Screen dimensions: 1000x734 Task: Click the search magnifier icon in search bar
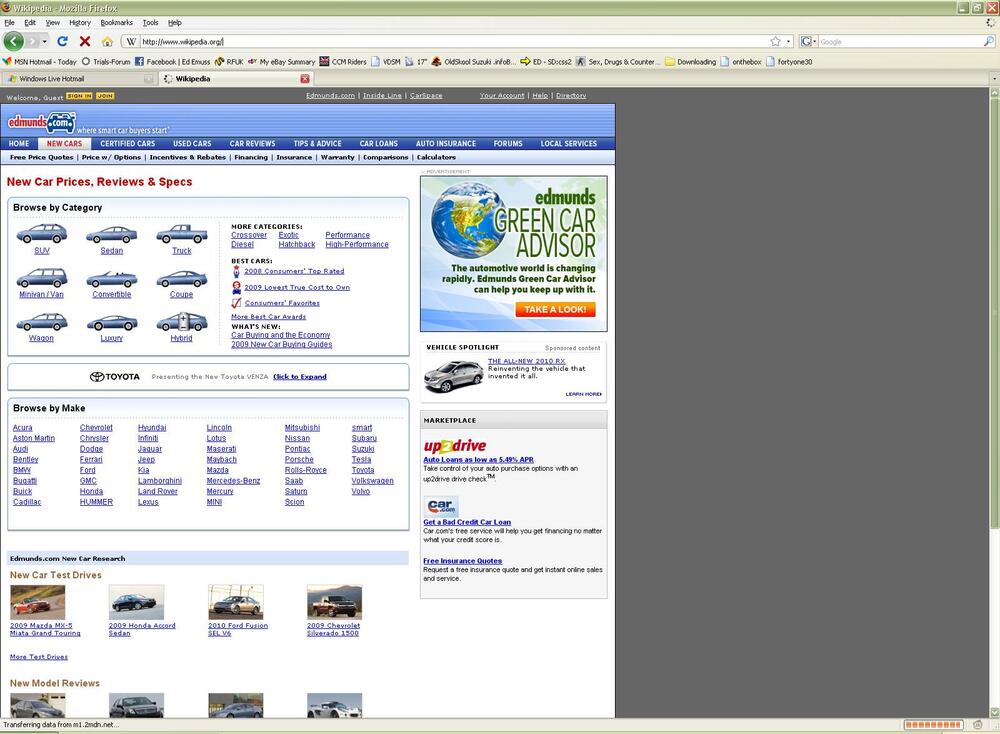tap(989, 41)
